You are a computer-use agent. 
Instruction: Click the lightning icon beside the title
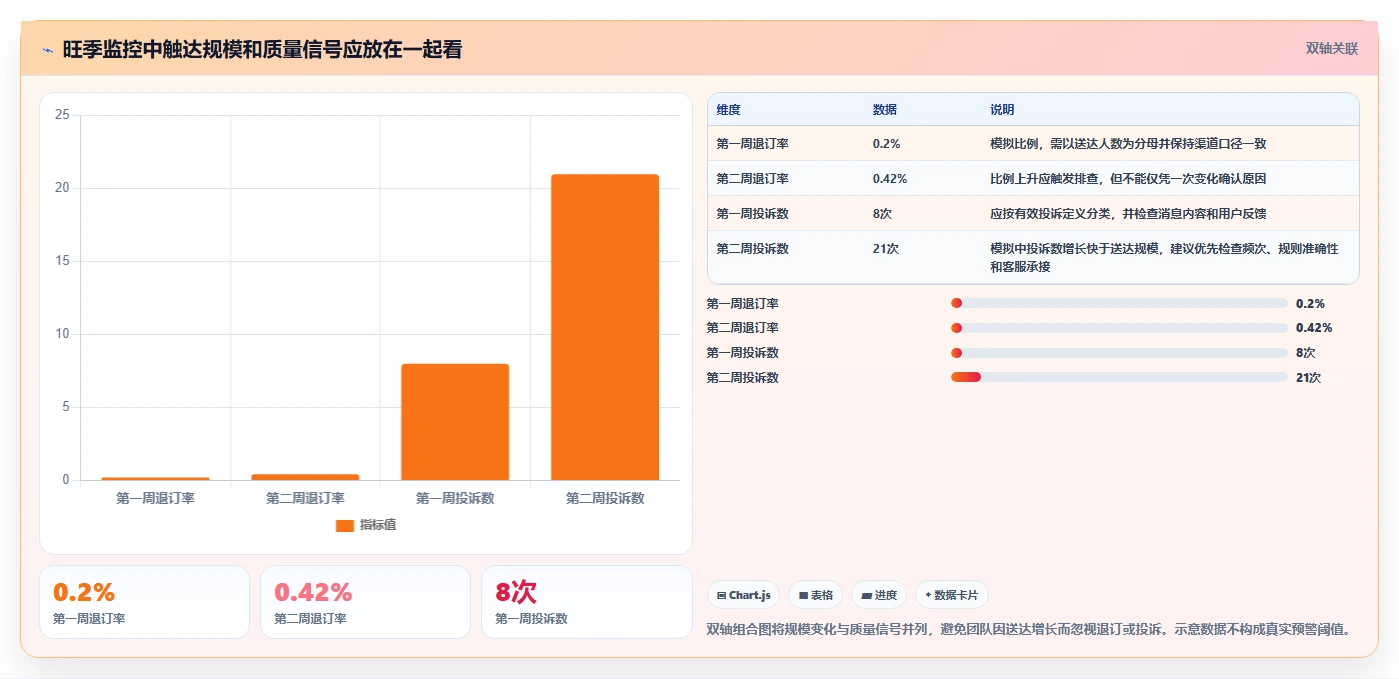[47, 49]
